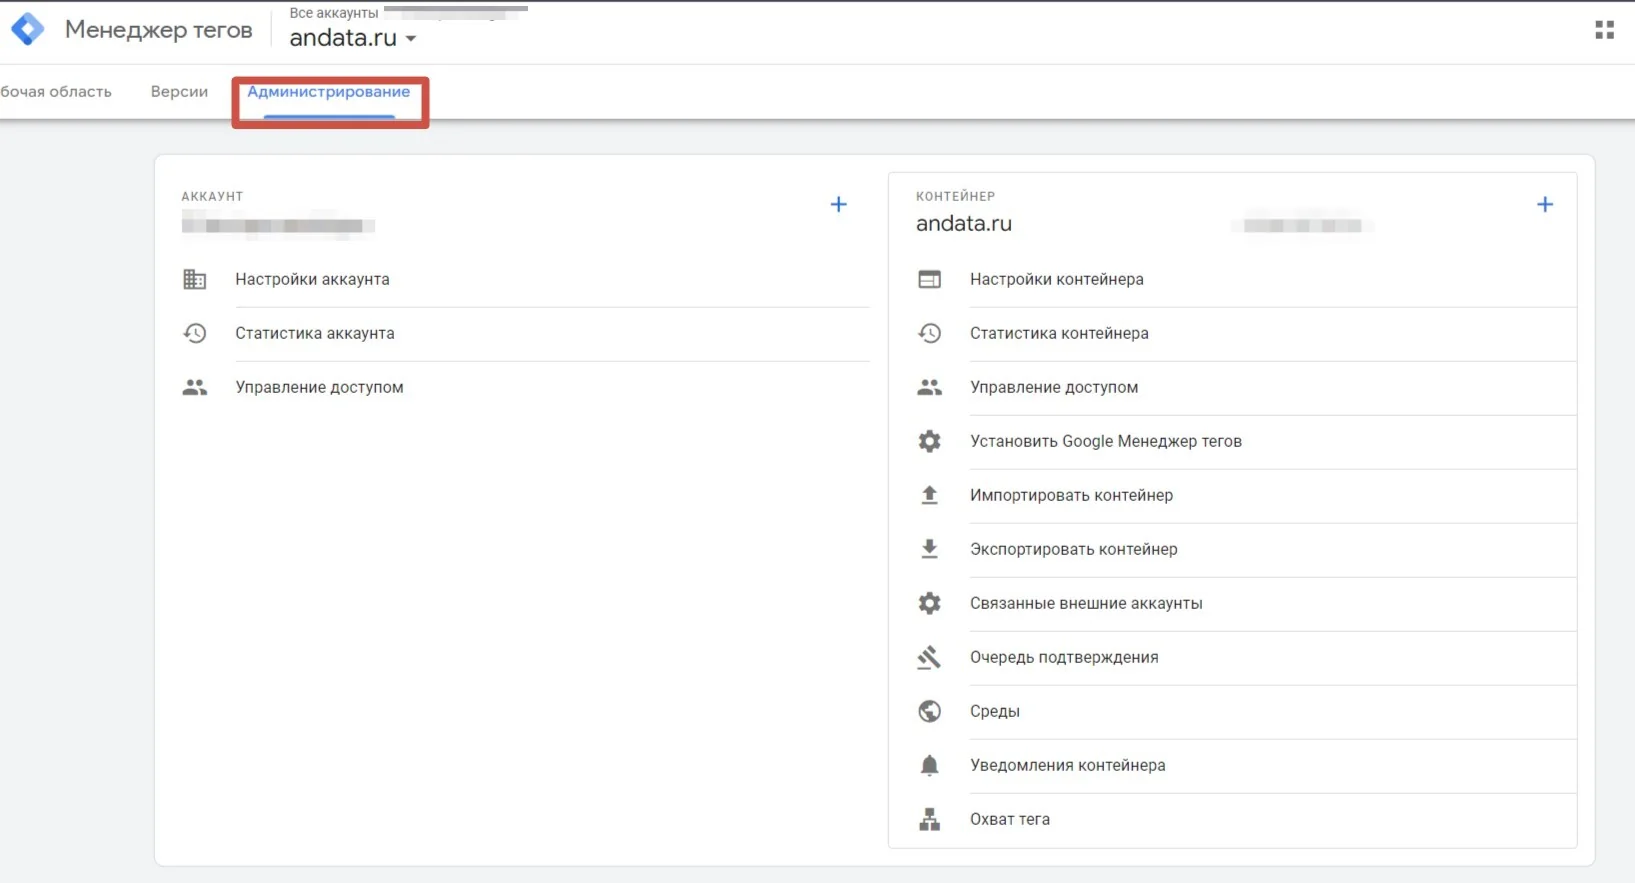Viewport: 1635px width, 883px height.
Task: Click the building icon for Настройки аккаунта
Action: [x=195, y=279]
